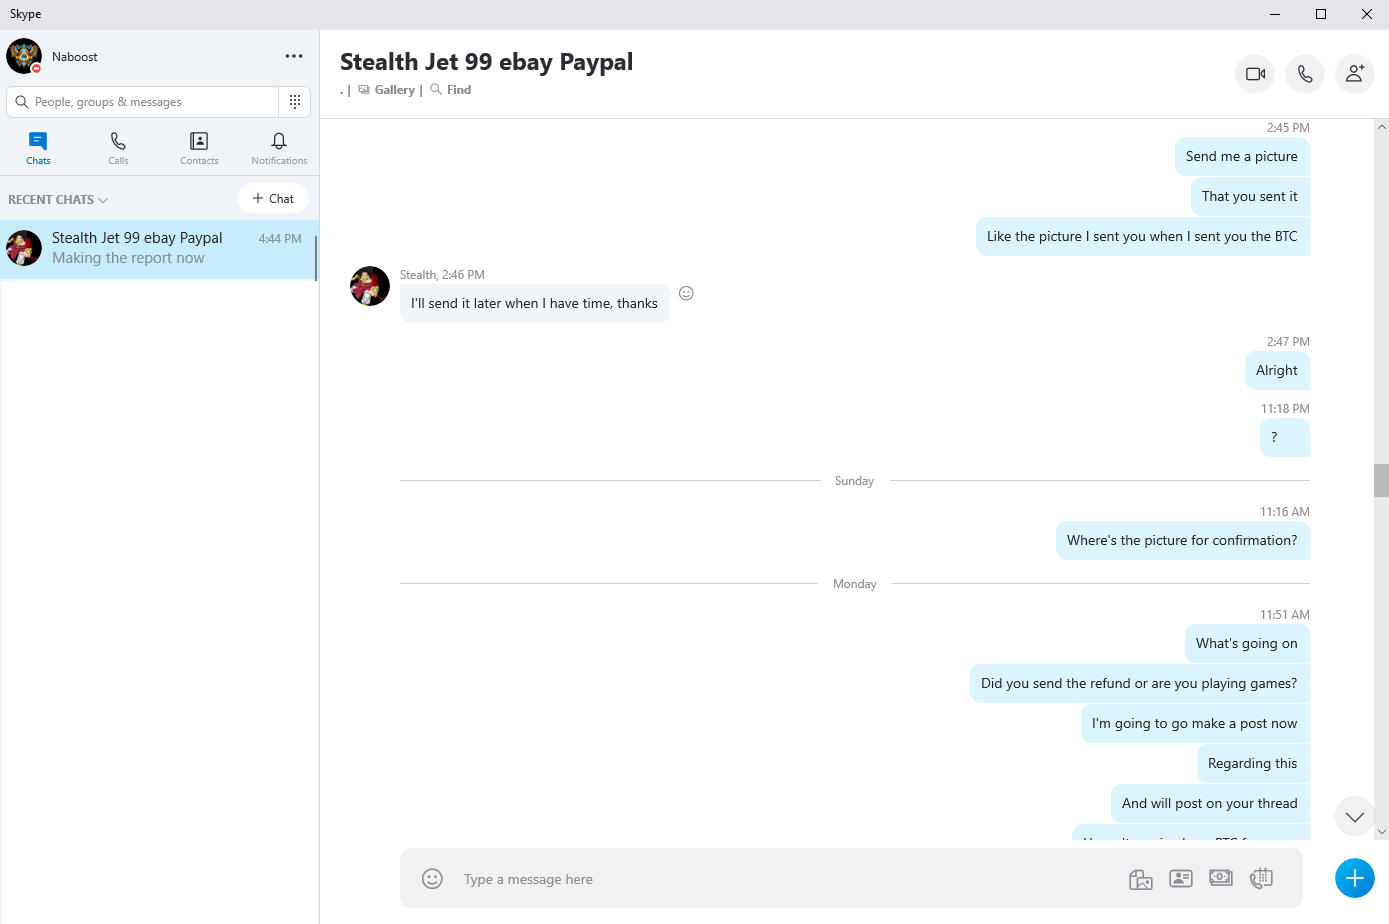This screenshot has height=924, width=1389.
Task: Click the "That you sent it" message
Action: coord(1250,196)
